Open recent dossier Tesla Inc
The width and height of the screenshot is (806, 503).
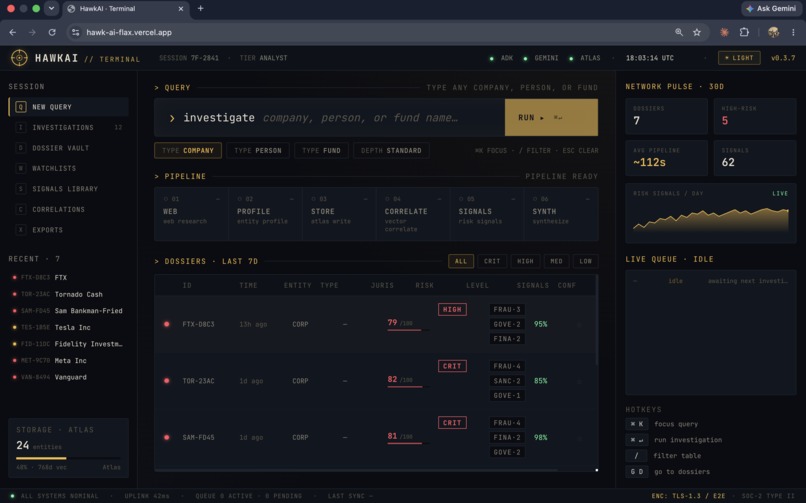(68, 327)
